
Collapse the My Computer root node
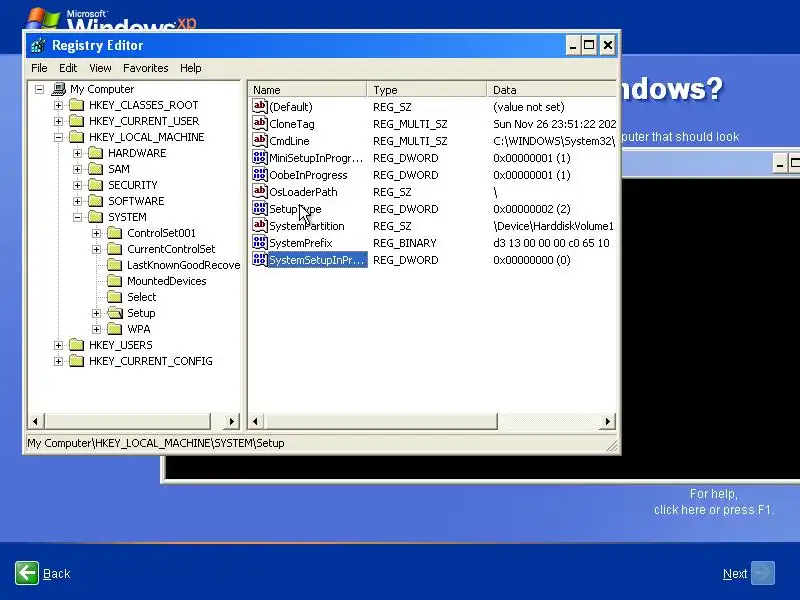point(39,90)
